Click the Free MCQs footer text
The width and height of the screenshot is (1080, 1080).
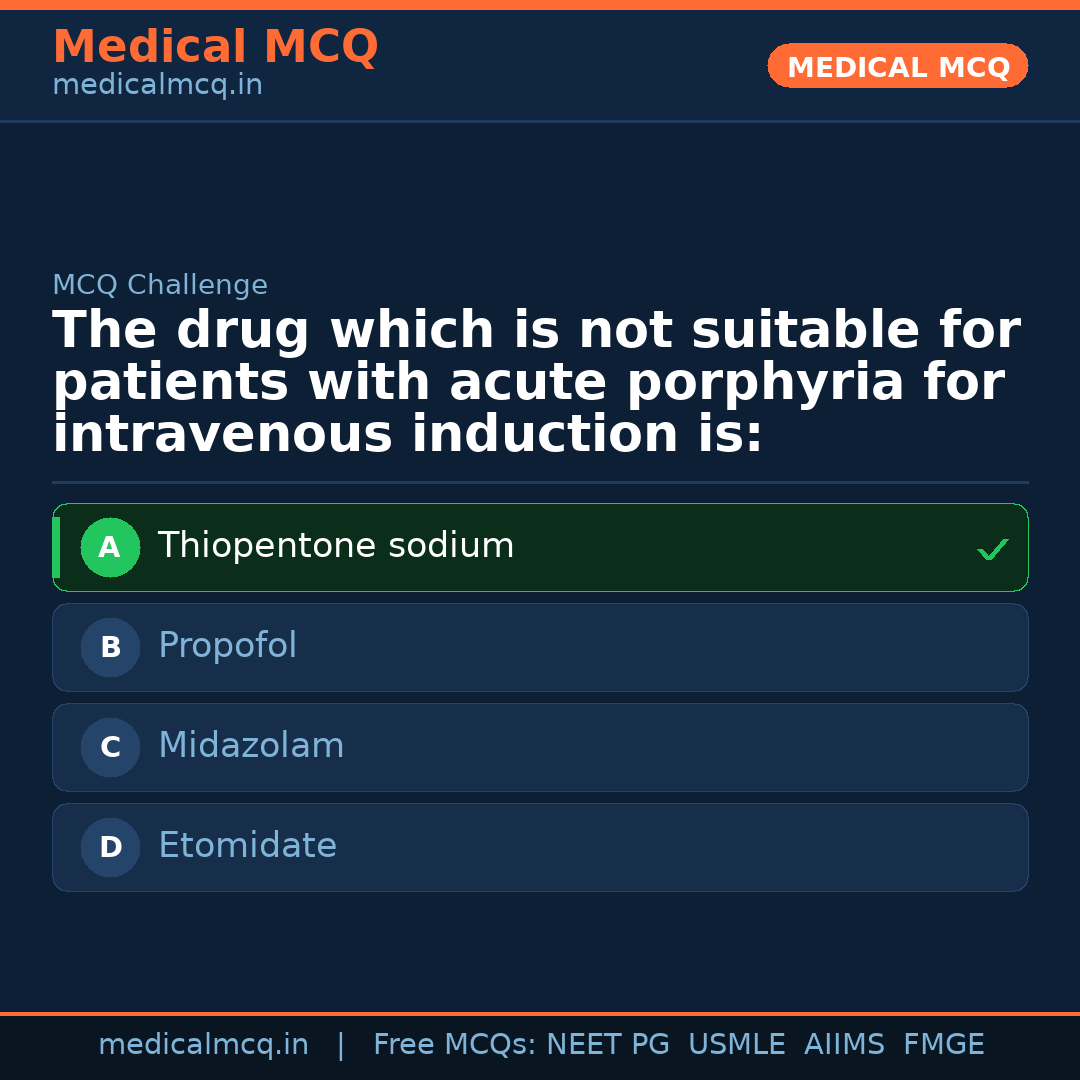pyautogui.click(x=454, y=1045)
